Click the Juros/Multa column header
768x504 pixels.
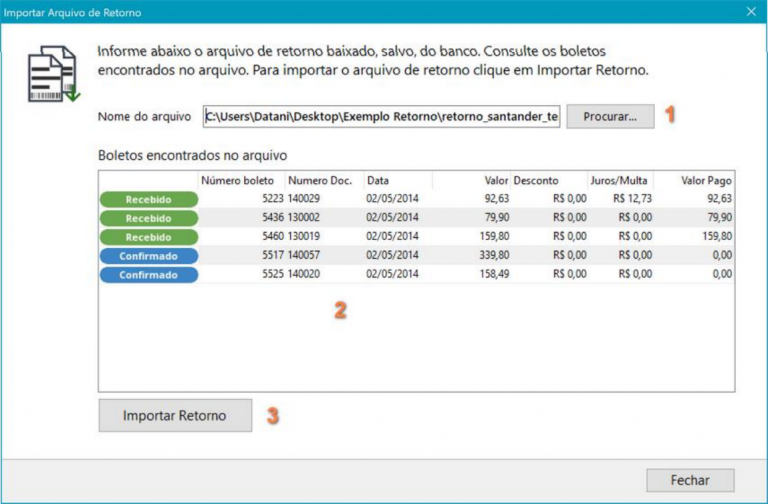[621, 181]
